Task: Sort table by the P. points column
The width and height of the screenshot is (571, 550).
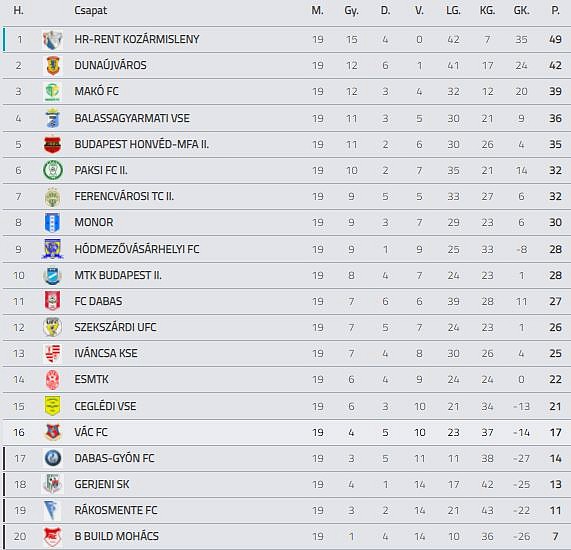Action: tap(555, 11)
